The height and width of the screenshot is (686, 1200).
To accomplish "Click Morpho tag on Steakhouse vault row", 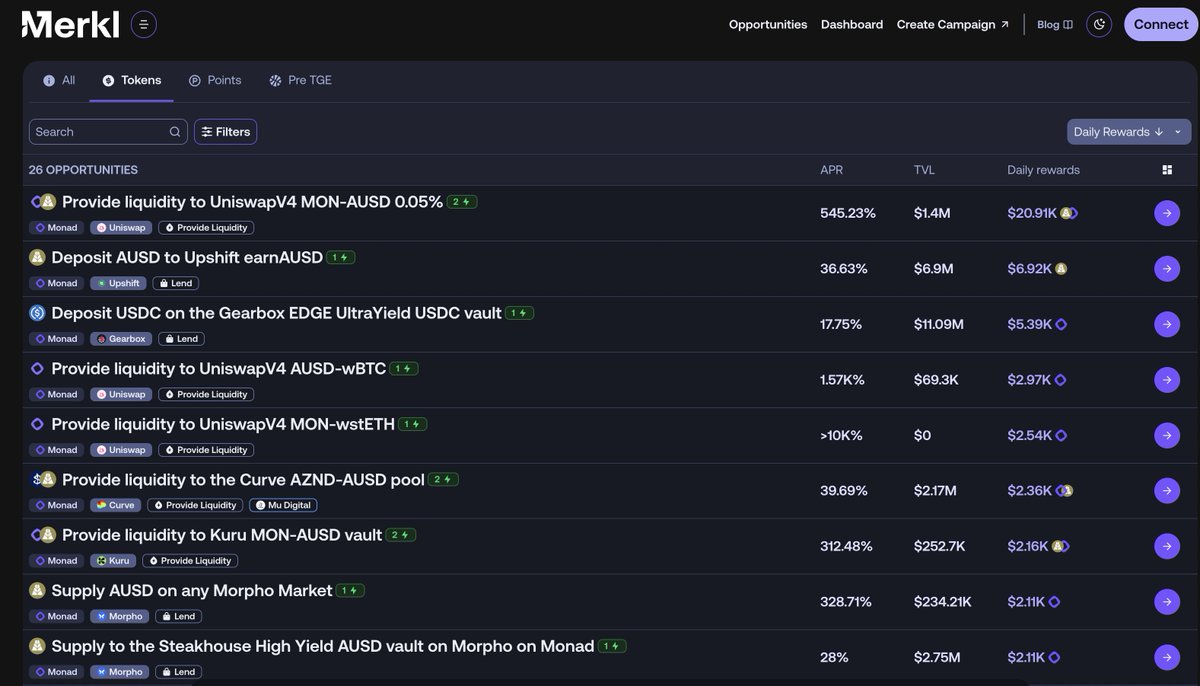I will [x=120, y=672].
